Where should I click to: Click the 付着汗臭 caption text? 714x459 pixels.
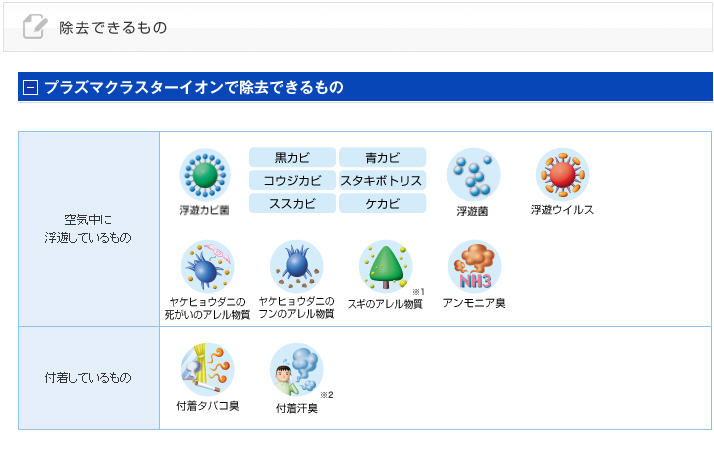(x=297, y=408)
